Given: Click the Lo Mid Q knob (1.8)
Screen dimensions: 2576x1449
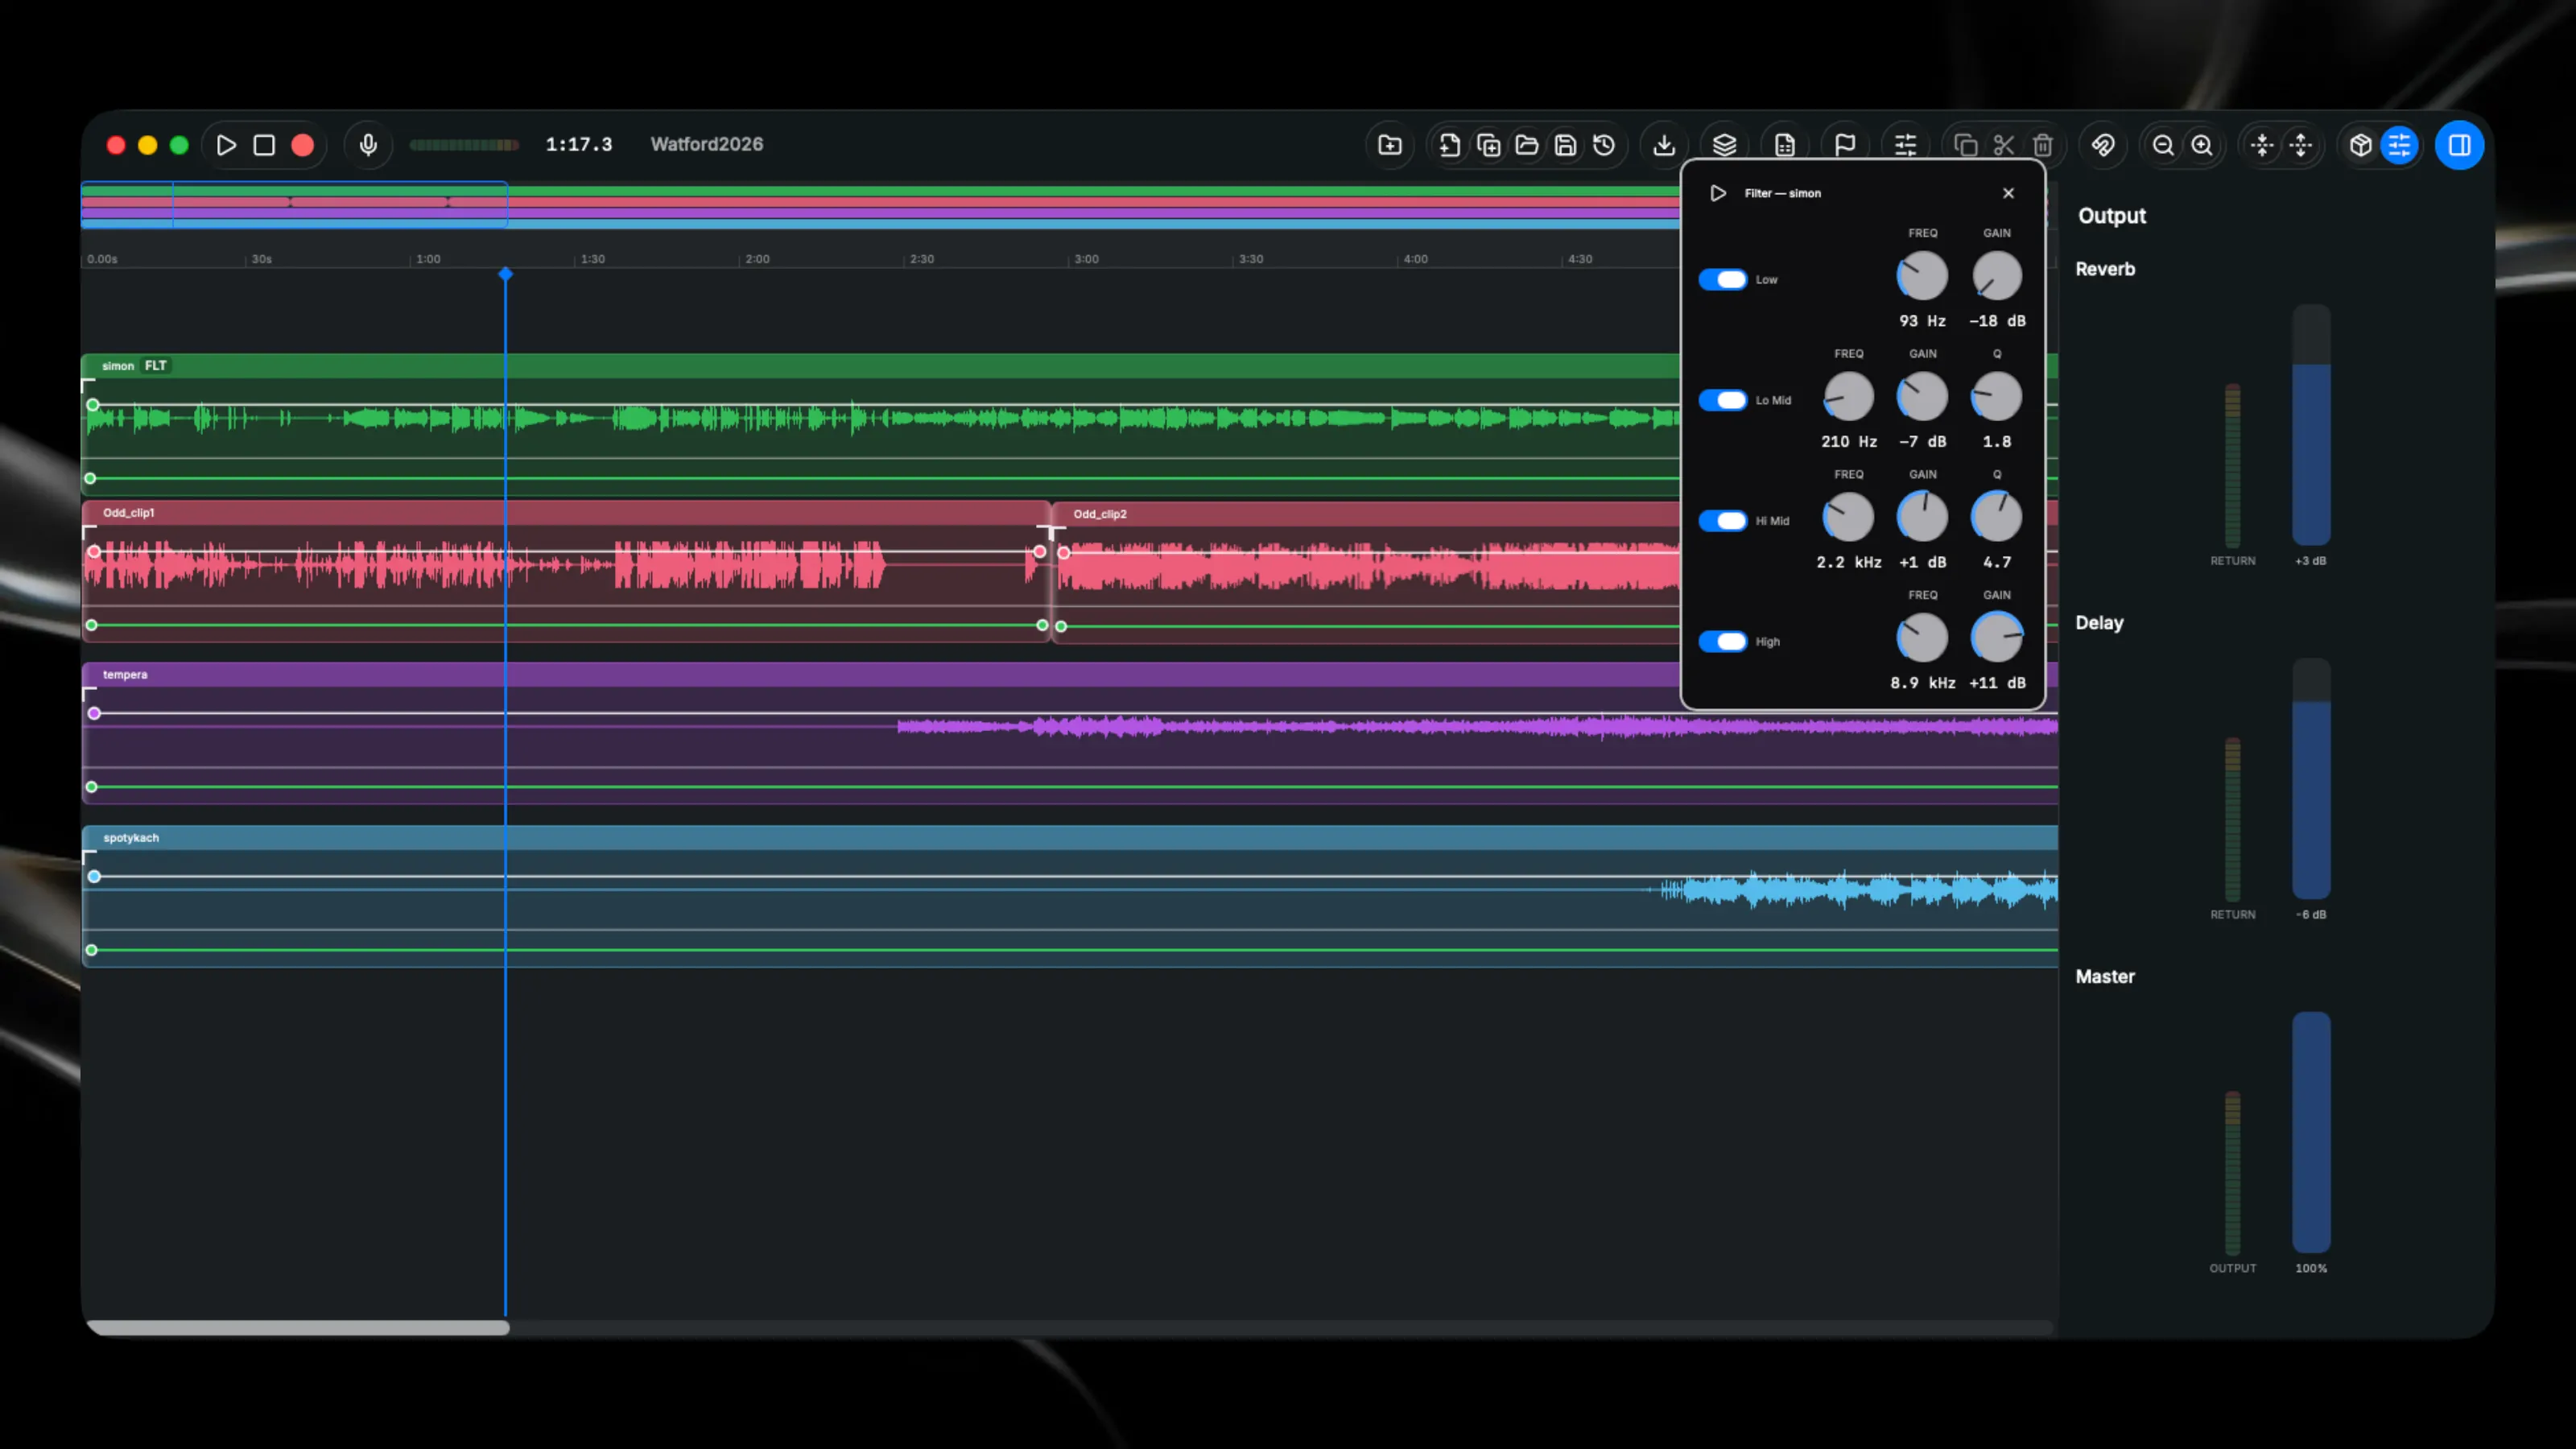Looking at the screenshot, I should coord(1997,397).
